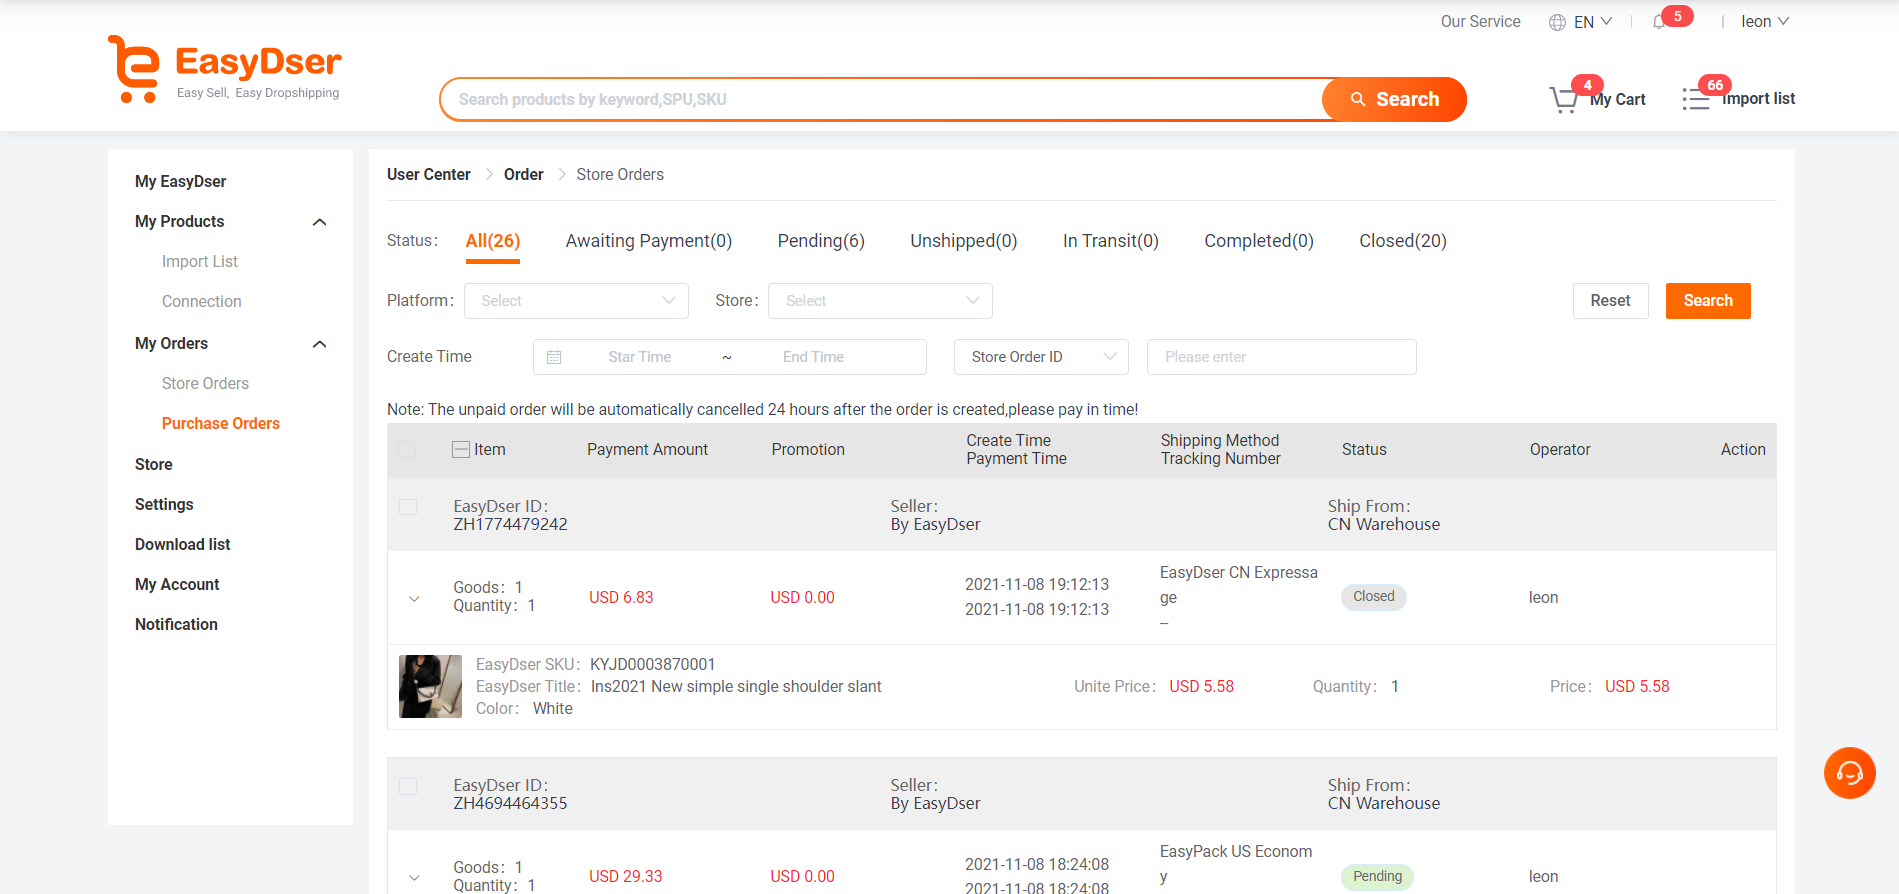Image resolution: width=1899 pixels, height=894 pixels.
Task: Click the EasyDser logo
Action: 225,69
